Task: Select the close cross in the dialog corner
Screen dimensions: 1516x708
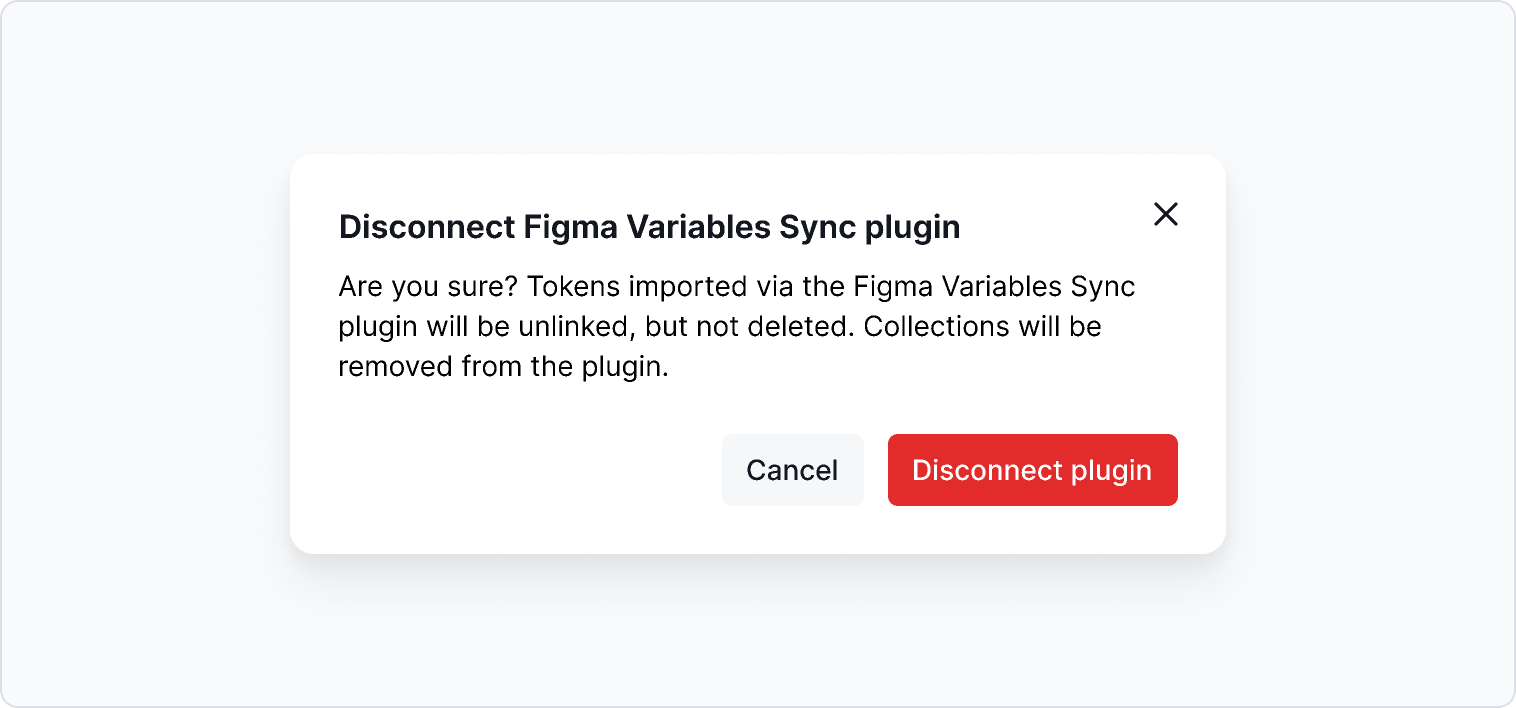Action: pyautogui.click(x=1166, y=214)
